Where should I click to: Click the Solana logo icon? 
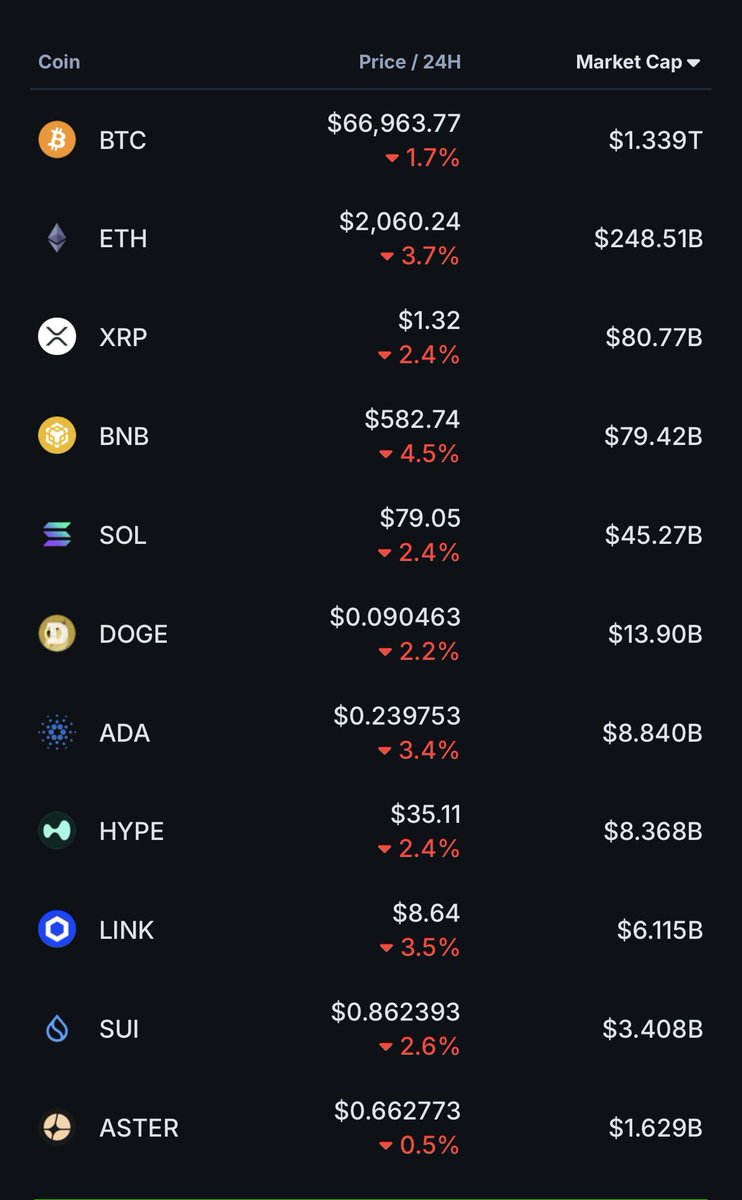point(57,535)
